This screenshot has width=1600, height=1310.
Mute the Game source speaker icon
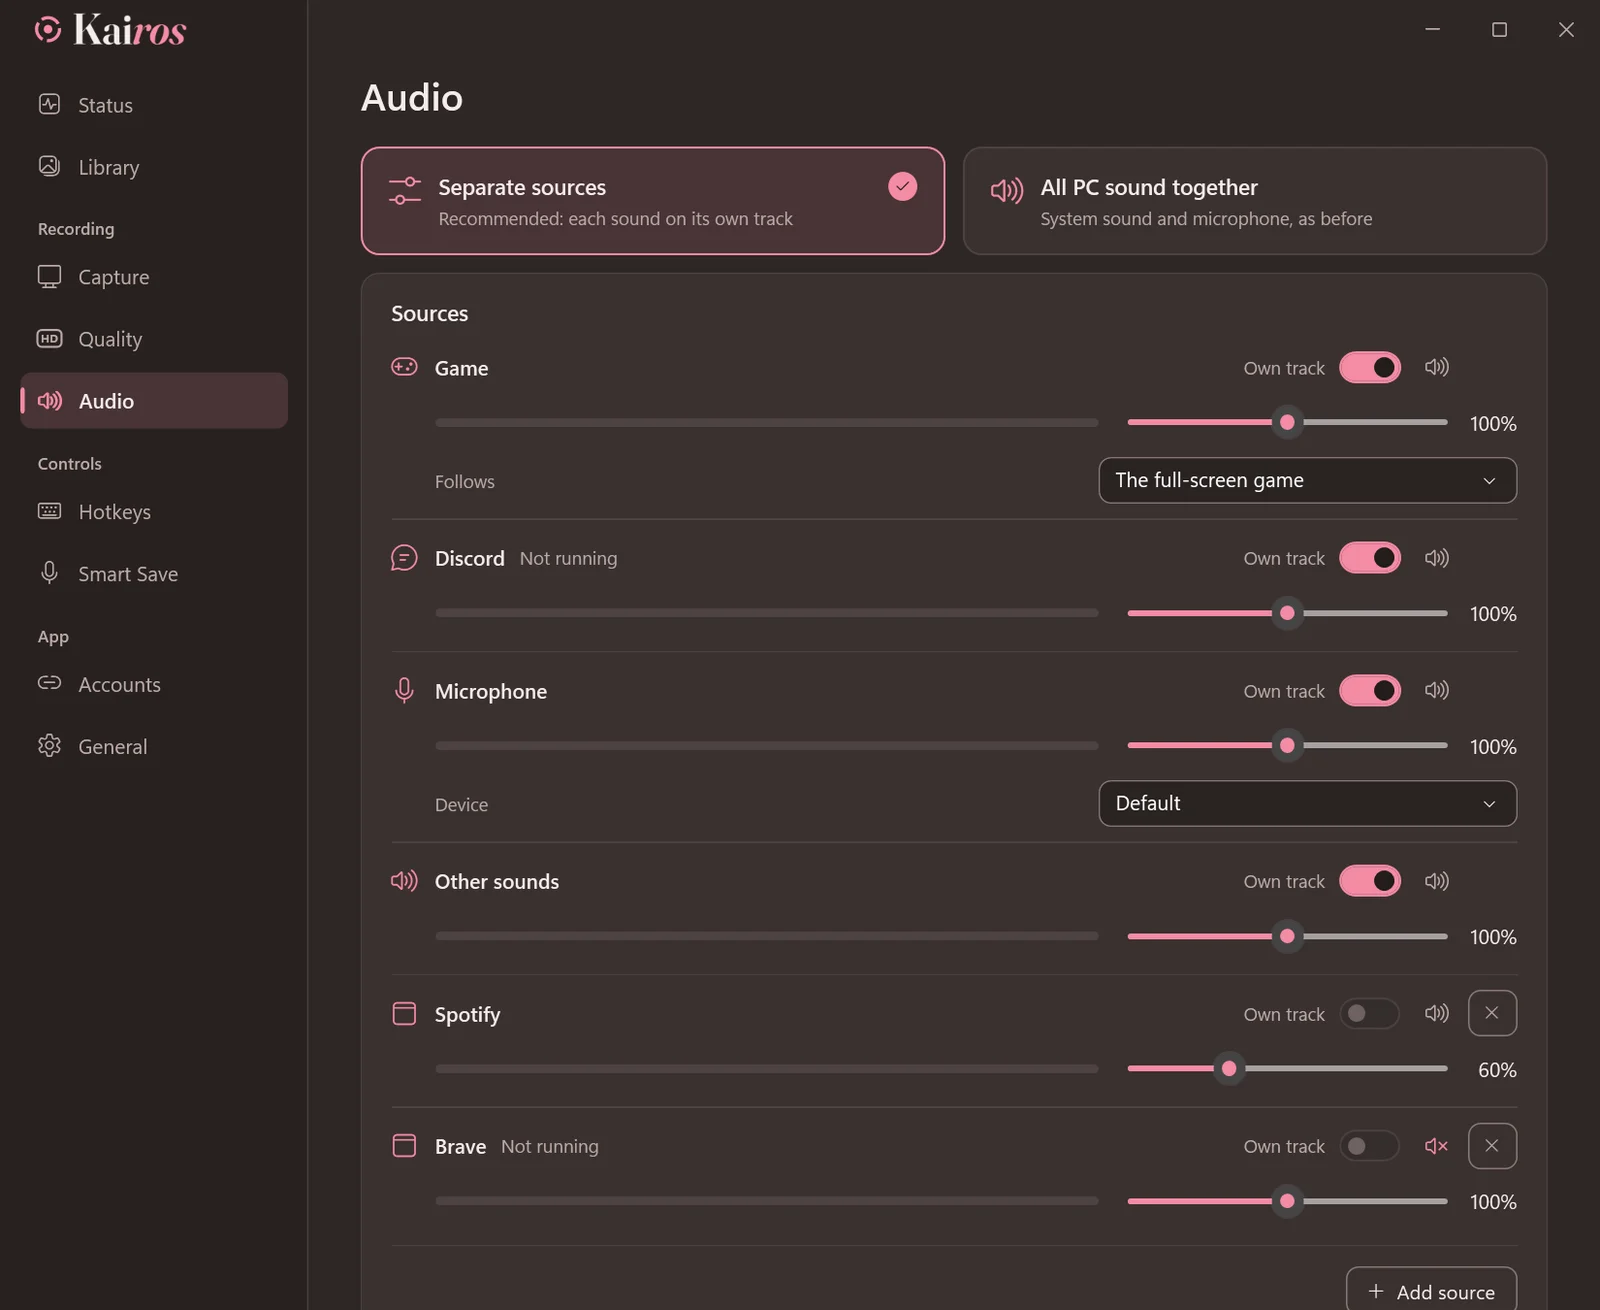1437,367
